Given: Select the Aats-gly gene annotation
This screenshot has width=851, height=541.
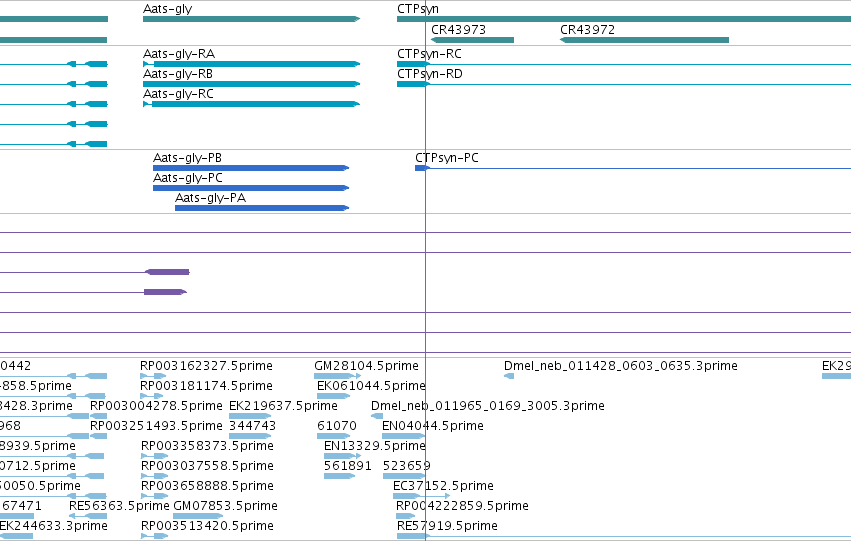Looking at the screenshot, I should tap(251, 19).
